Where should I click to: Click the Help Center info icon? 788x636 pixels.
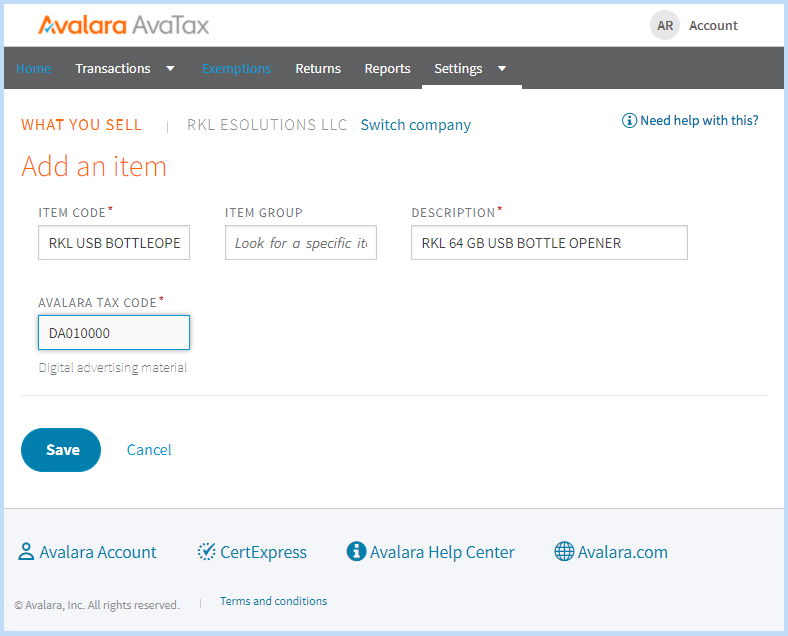(x=356, y=552)
